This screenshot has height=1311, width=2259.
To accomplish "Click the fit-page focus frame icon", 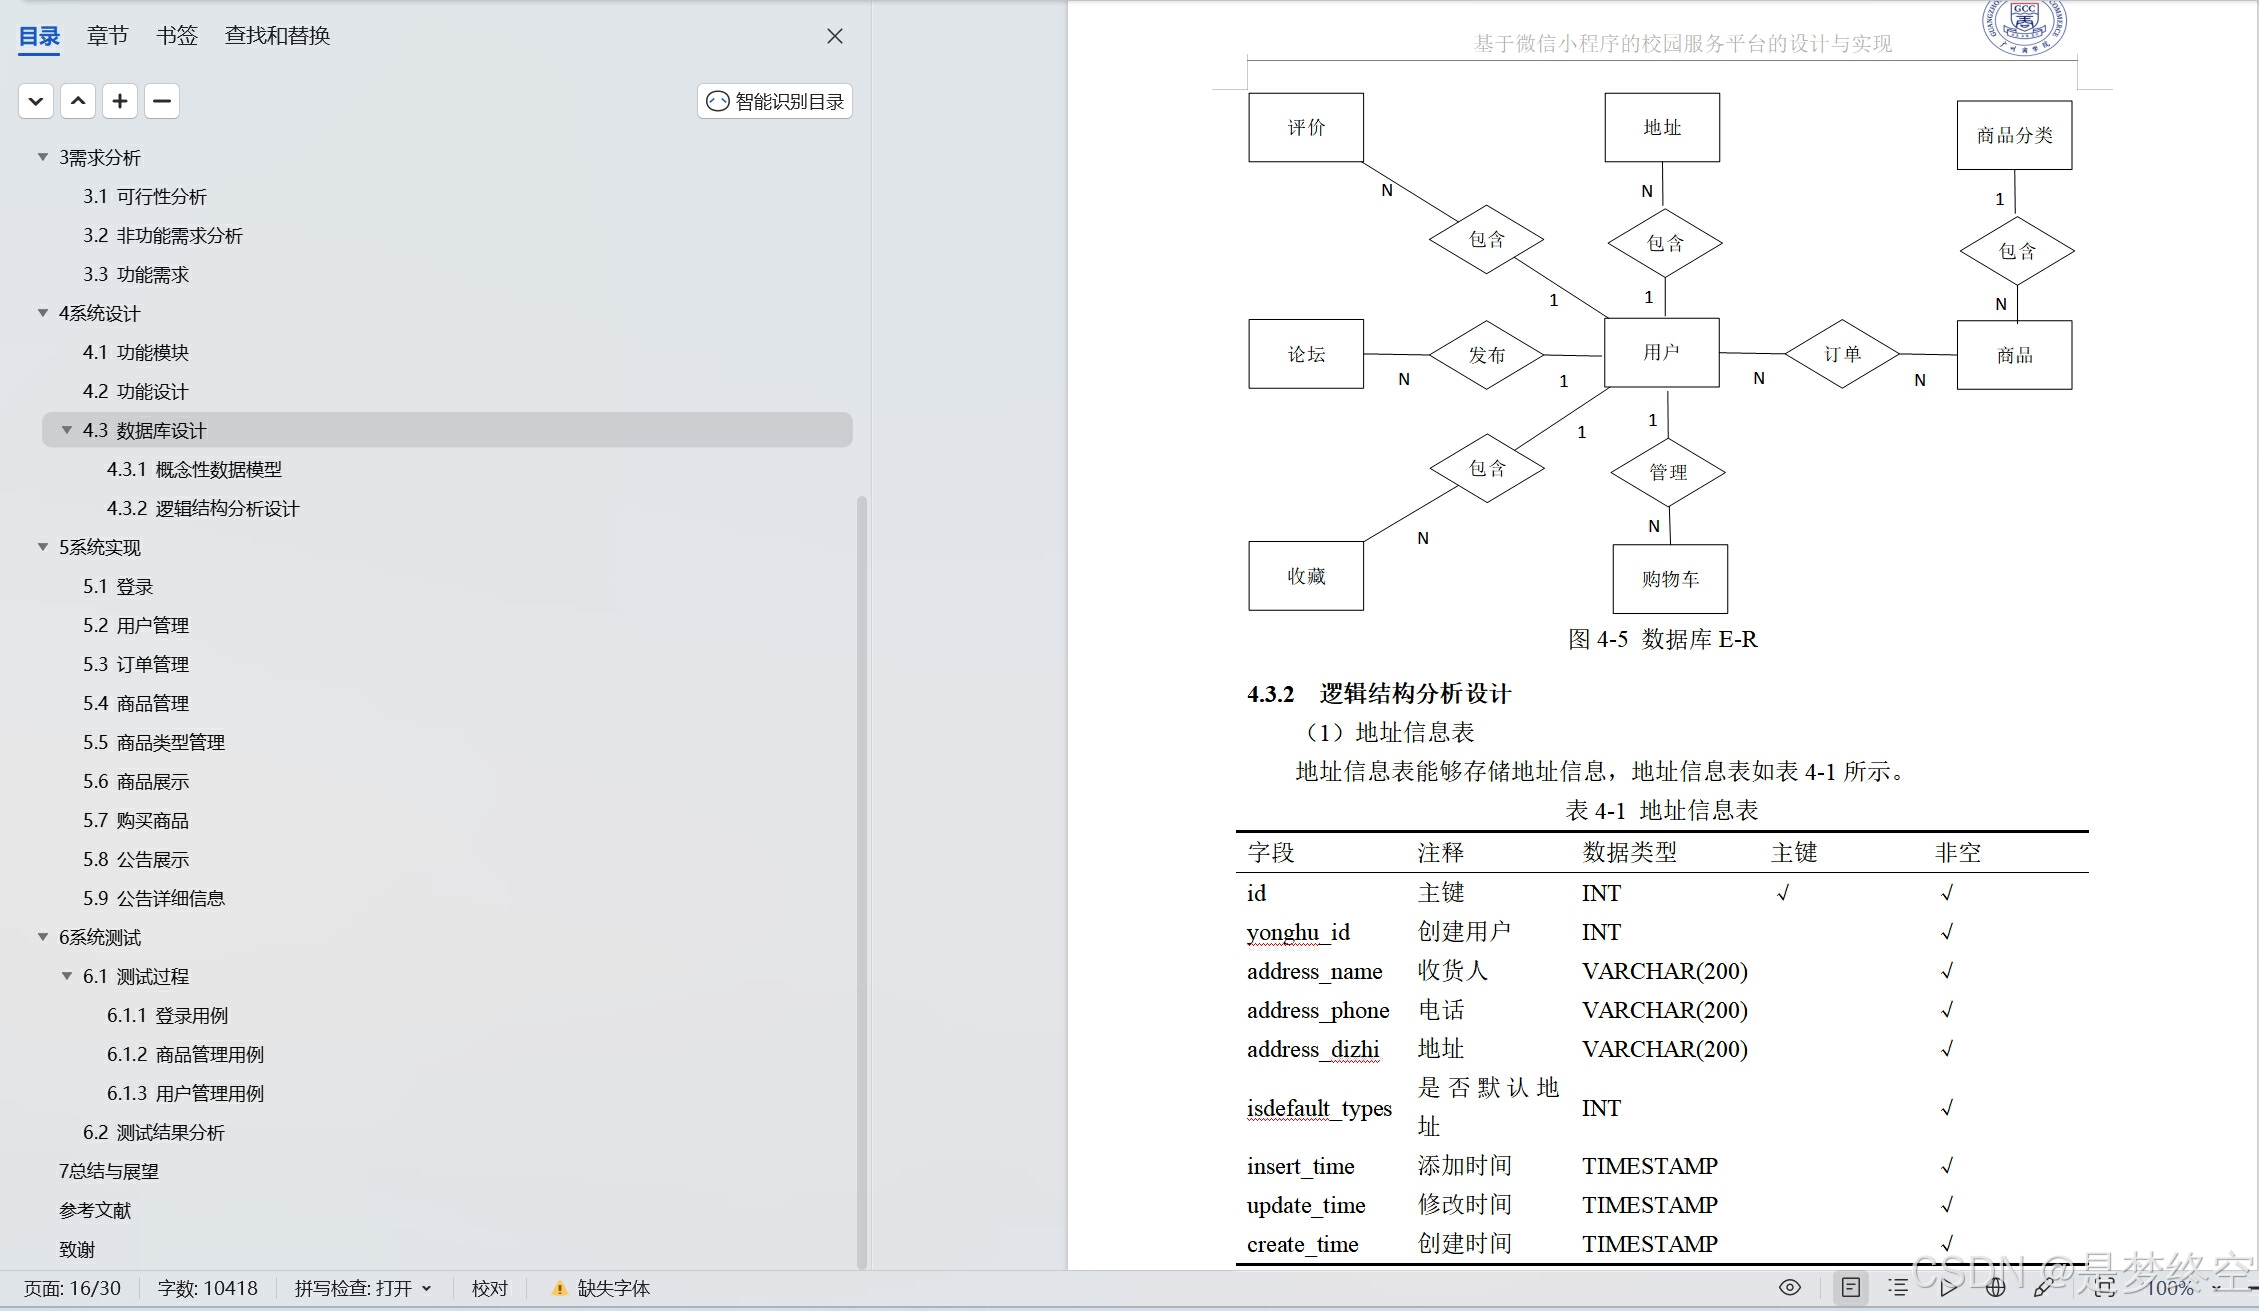I will click(2105, 1287).
